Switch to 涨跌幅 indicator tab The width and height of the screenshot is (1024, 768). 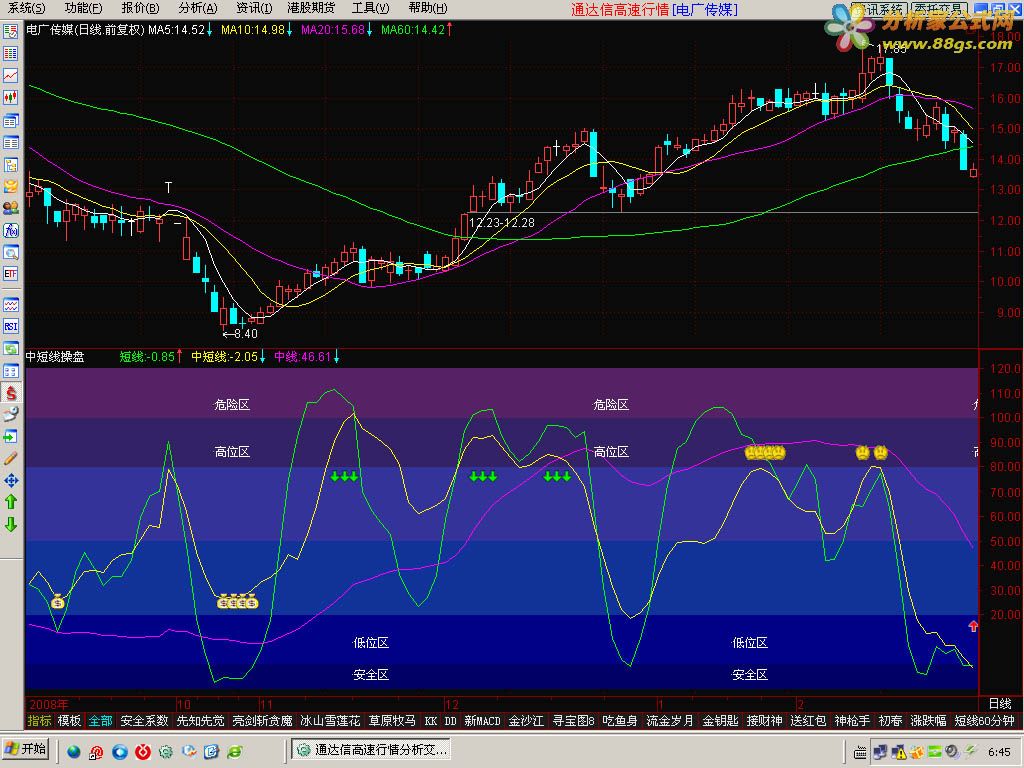coord(927,721)
